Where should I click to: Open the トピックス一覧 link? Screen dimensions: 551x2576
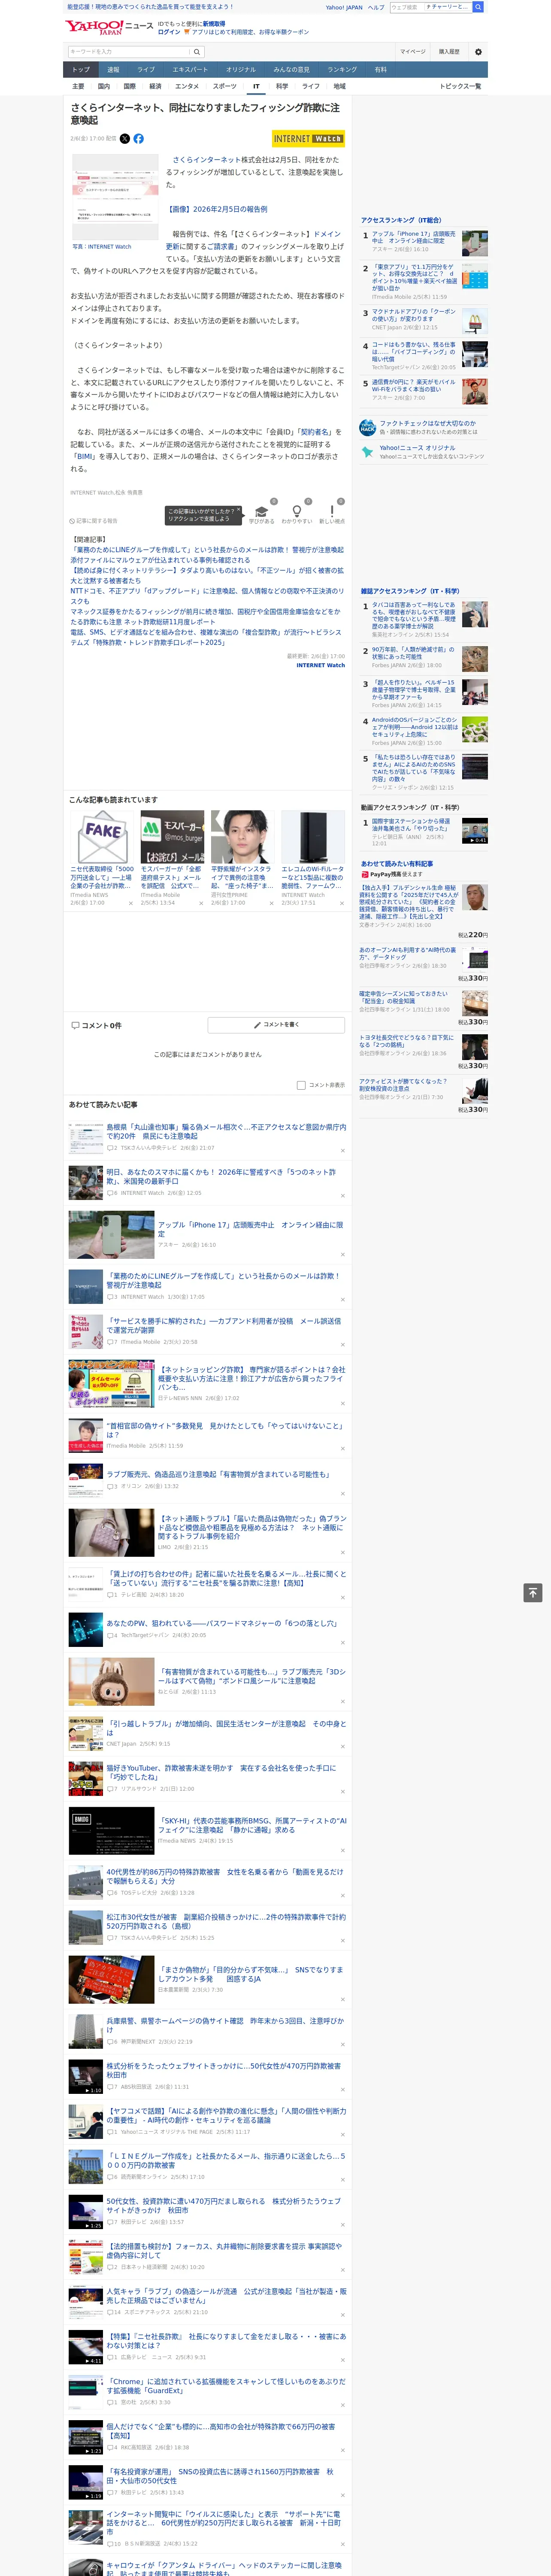[461, 86]
